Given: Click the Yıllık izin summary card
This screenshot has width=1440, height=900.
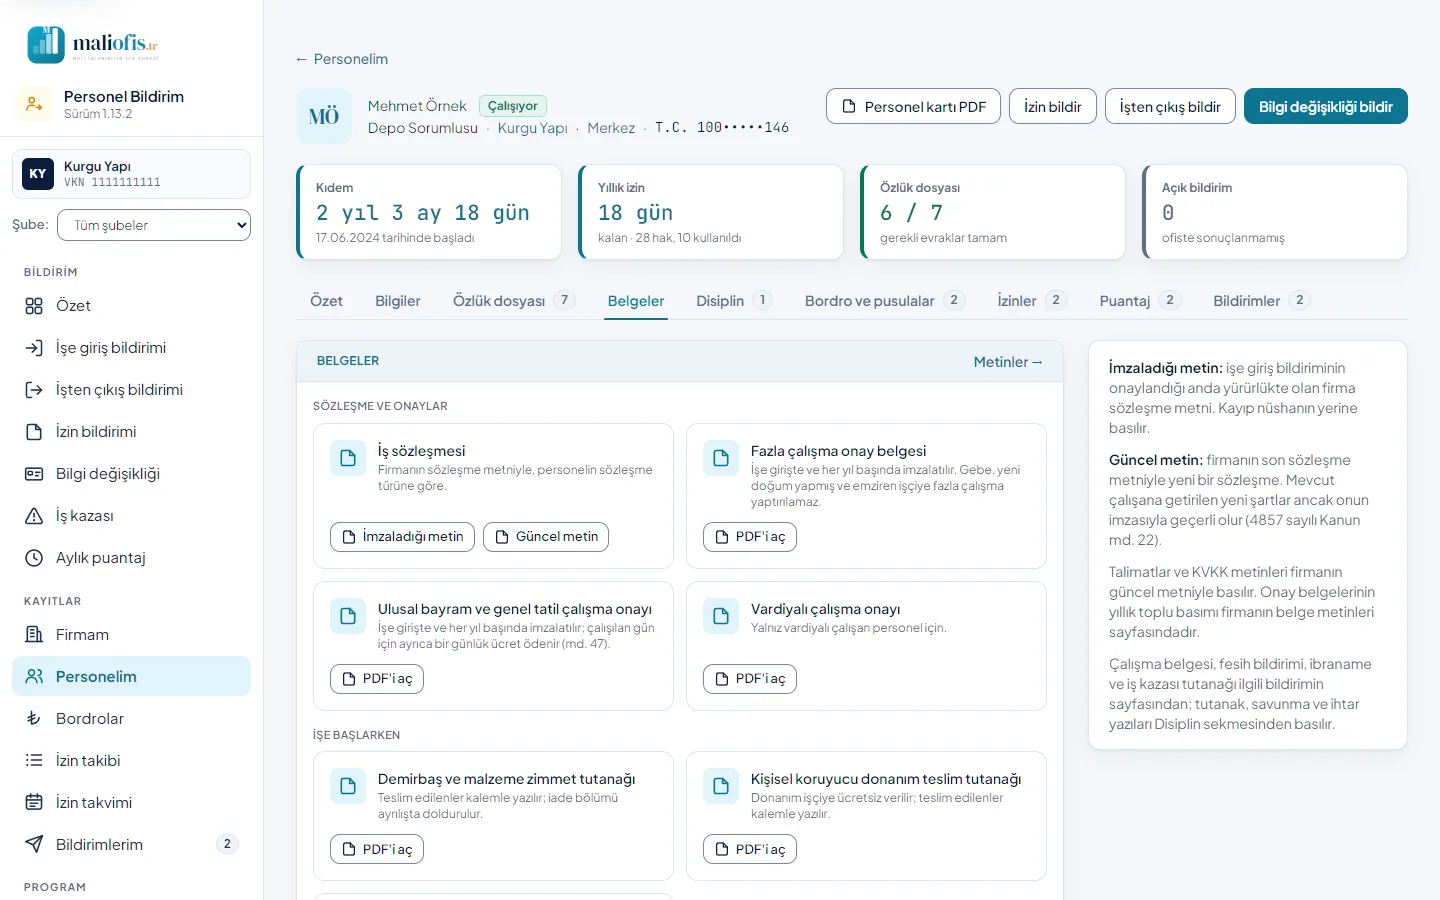Looking at the screenshot, I should 711,212.
